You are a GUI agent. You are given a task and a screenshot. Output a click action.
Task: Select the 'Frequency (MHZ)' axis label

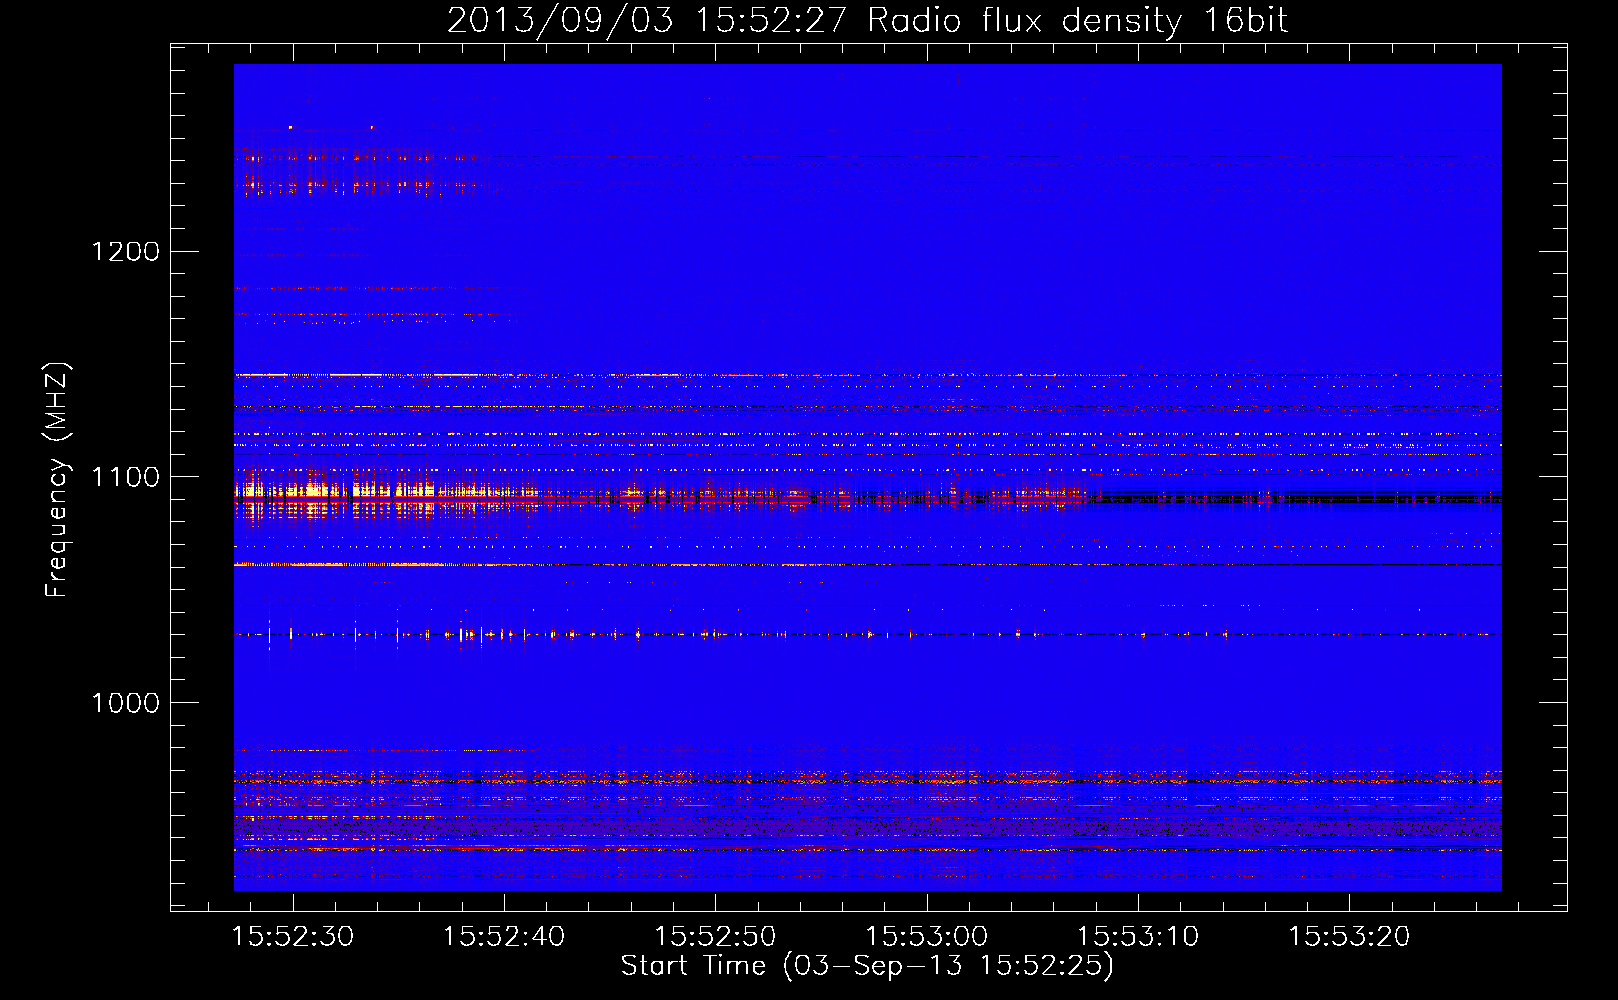click(x=57, y=480)
